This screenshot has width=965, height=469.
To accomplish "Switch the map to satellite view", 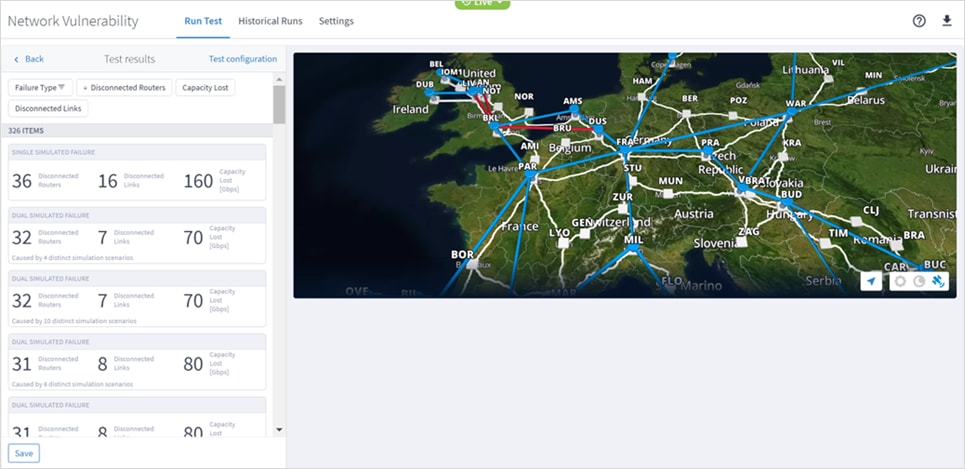I will click(938, 281).
